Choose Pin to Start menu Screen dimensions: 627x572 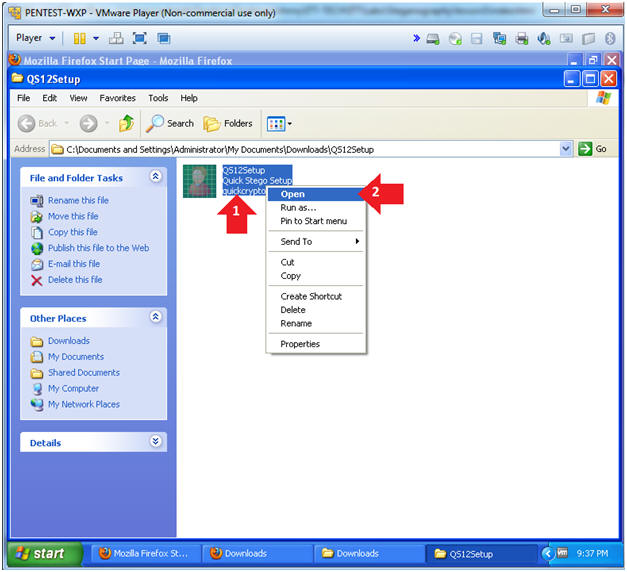coord(316,221)
